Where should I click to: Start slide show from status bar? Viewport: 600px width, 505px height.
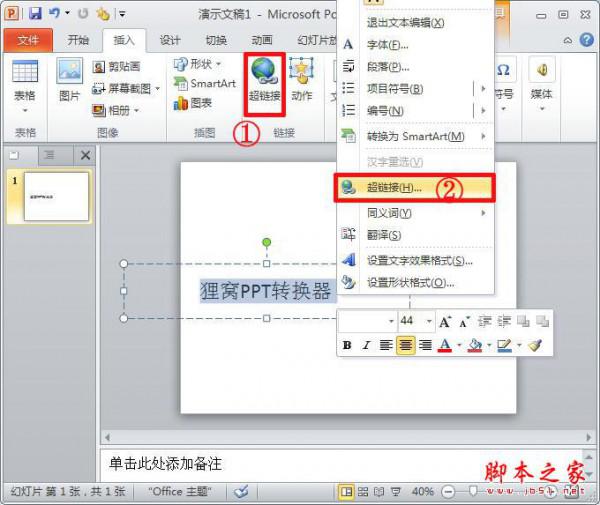395,491
